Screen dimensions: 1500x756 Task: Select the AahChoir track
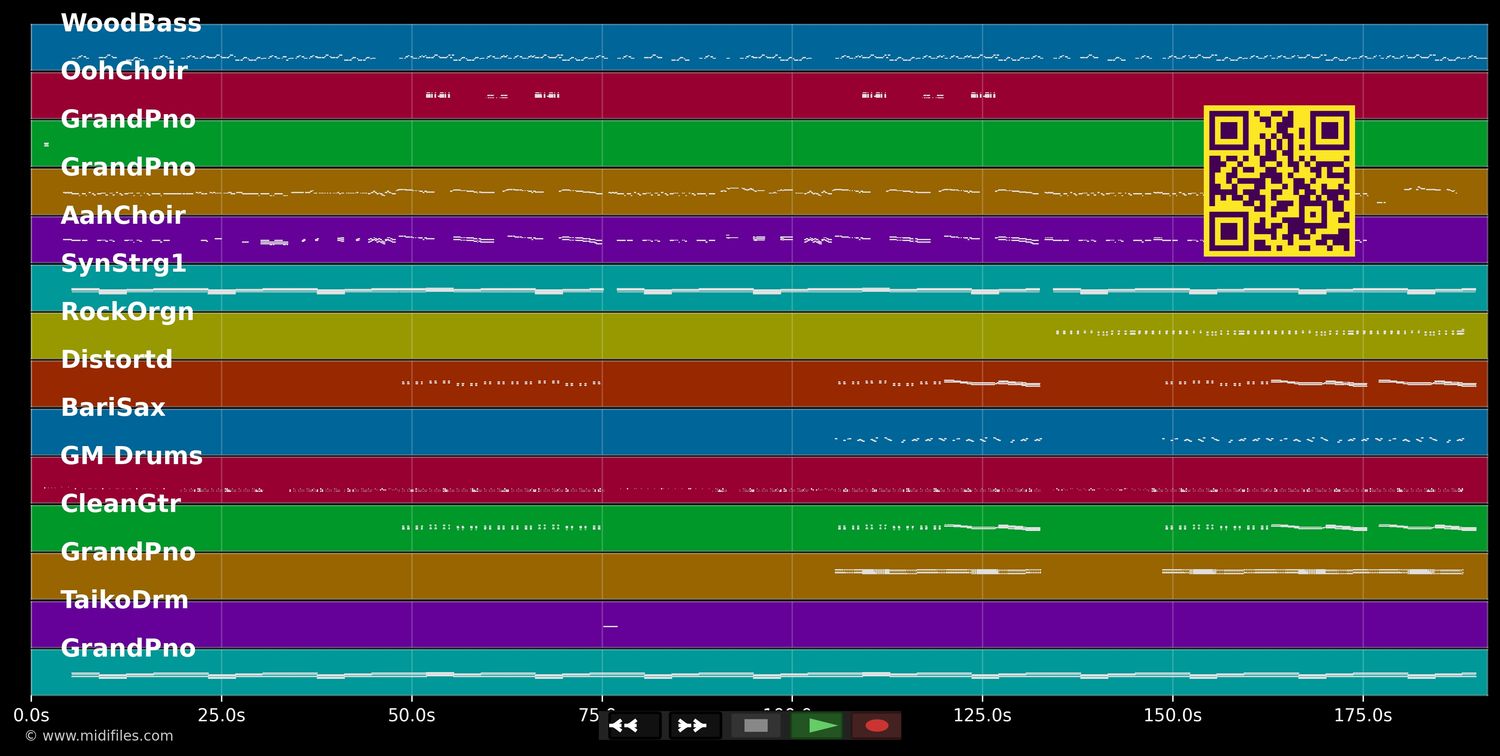tap(123, 215)
